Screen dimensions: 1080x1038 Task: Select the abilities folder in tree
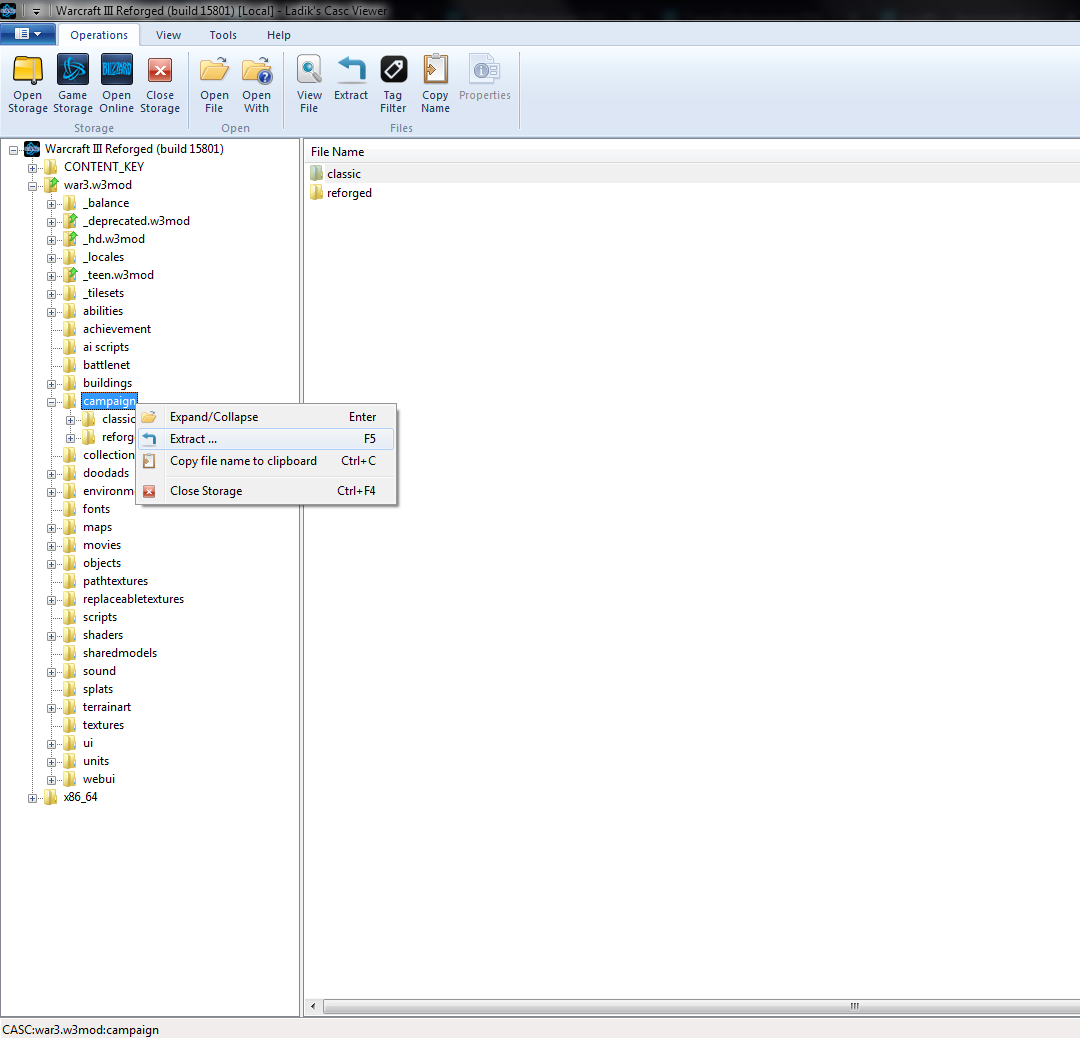[103, 311]
